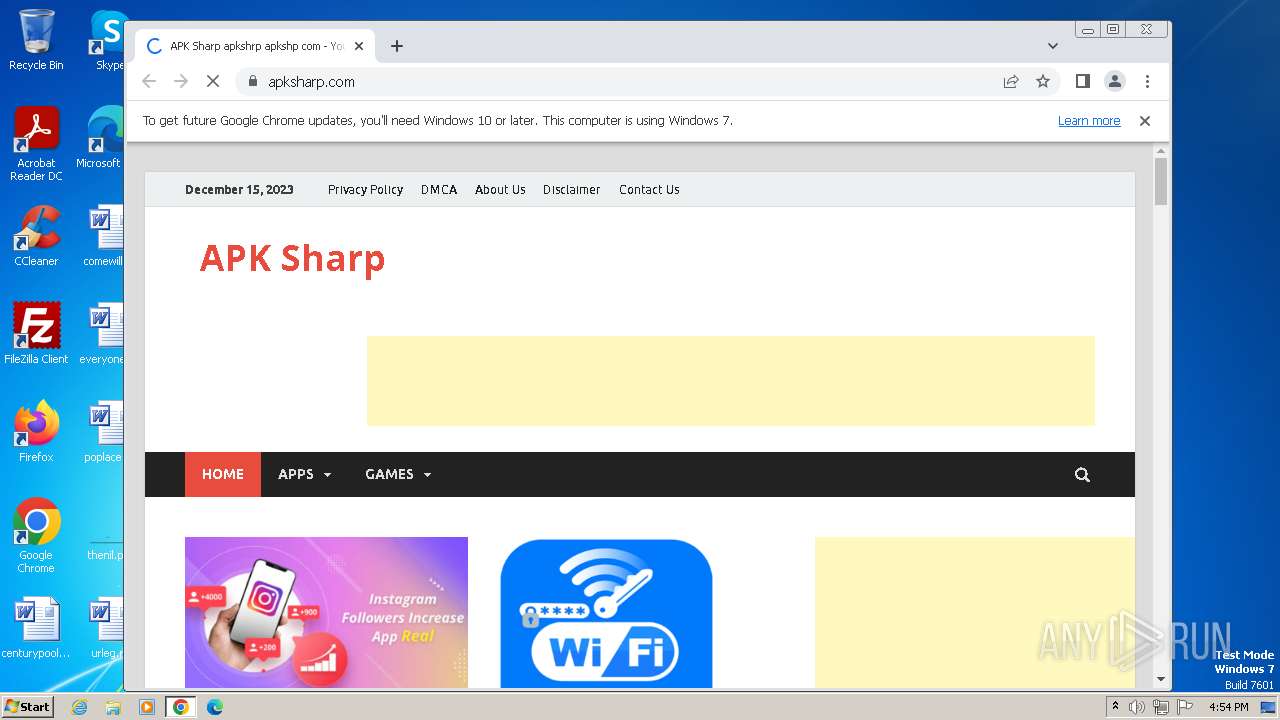This screenshot has width=1280, height=720.
Task: Click the Chrome back arrow
Action: pos(149,82)
